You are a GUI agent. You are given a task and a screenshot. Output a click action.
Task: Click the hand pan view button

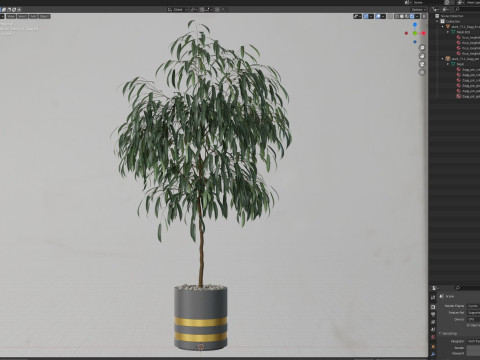[422, 56]
